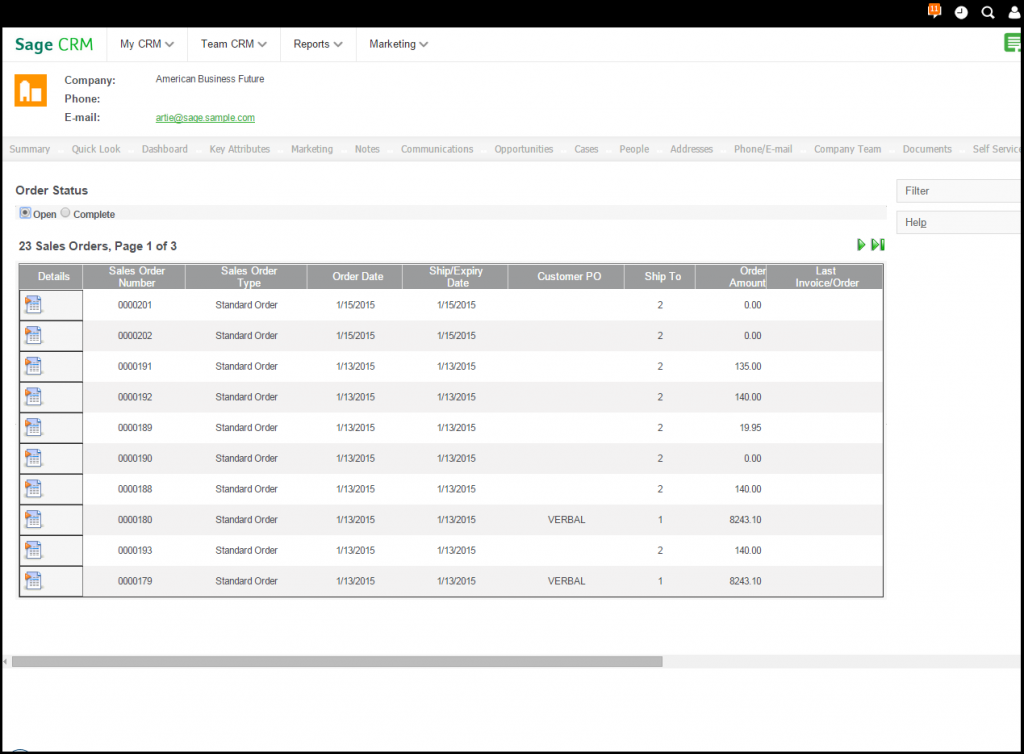Viewport: 1024px width, 754px height.
Task: Open the Reports dropdown menu
Action: 318,44
